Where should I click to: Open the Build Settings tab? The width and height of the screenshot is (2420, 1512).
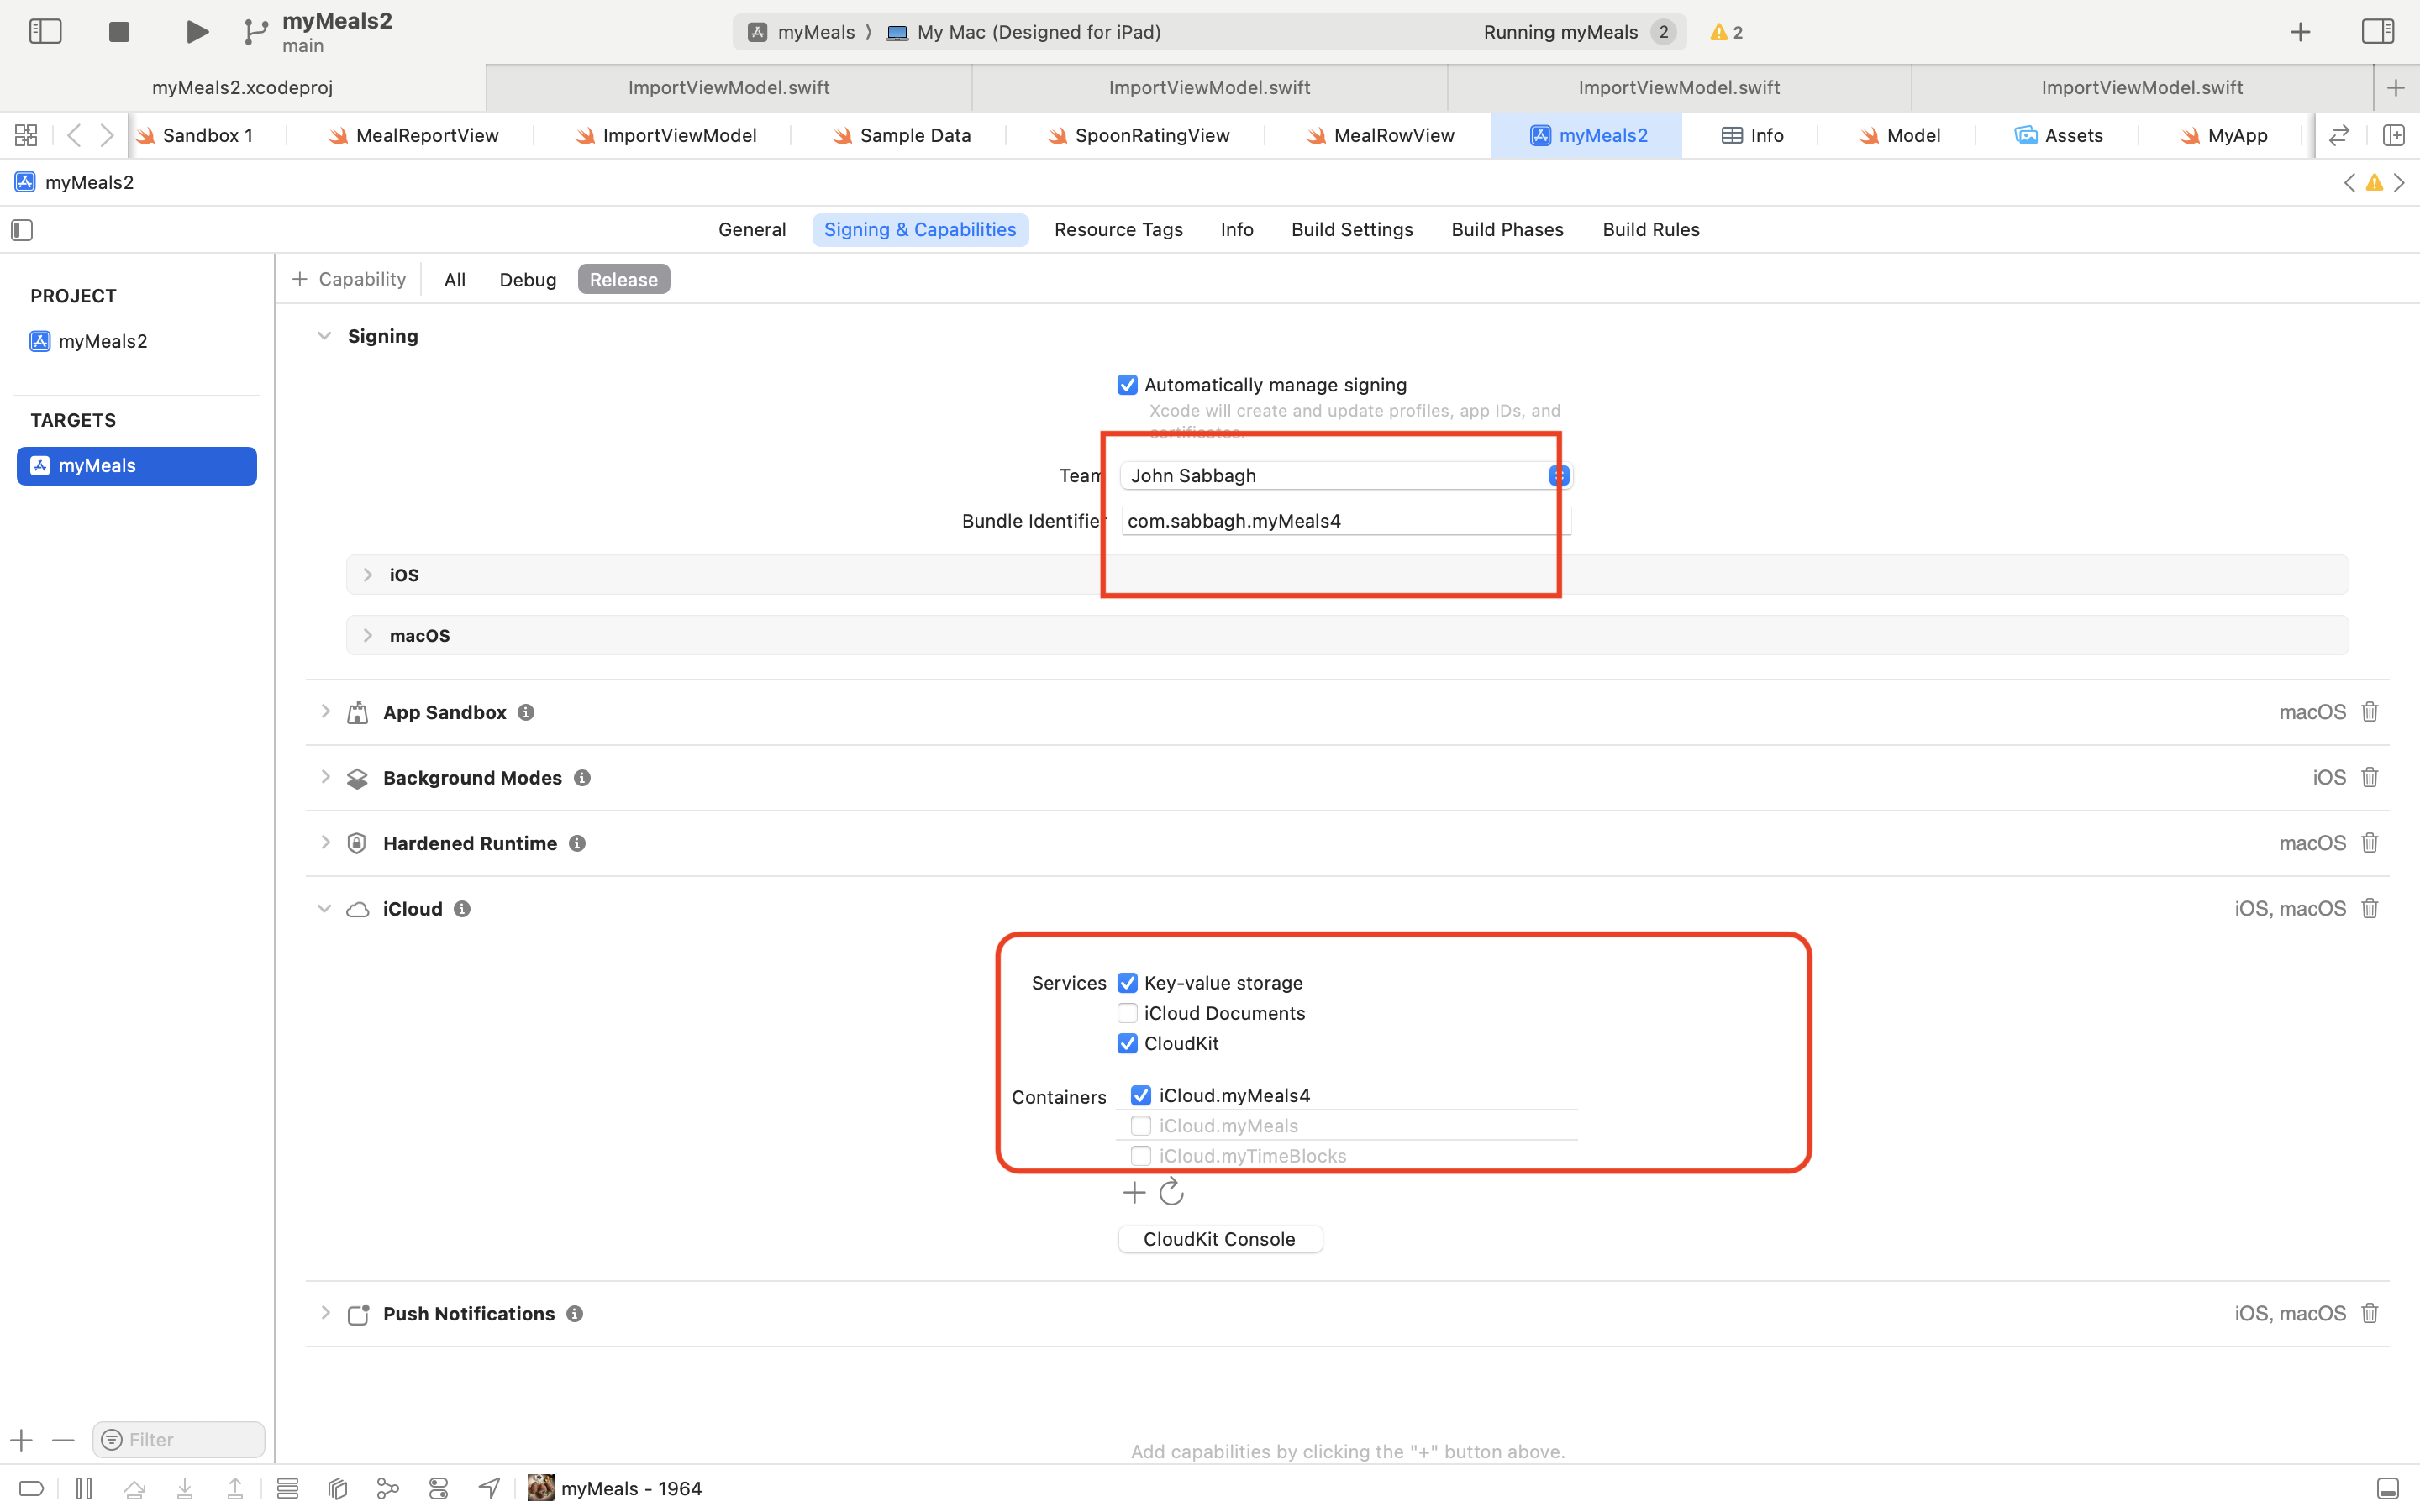click(1352, 230)
